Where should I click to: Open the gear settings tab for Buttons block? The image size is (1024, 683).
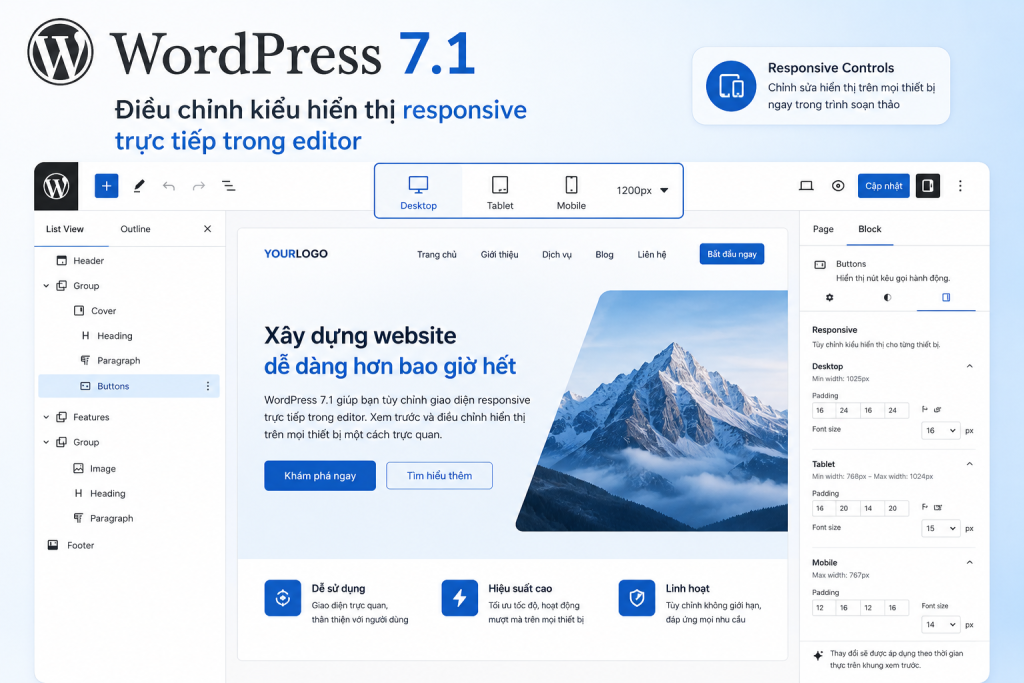pos(829,297)
